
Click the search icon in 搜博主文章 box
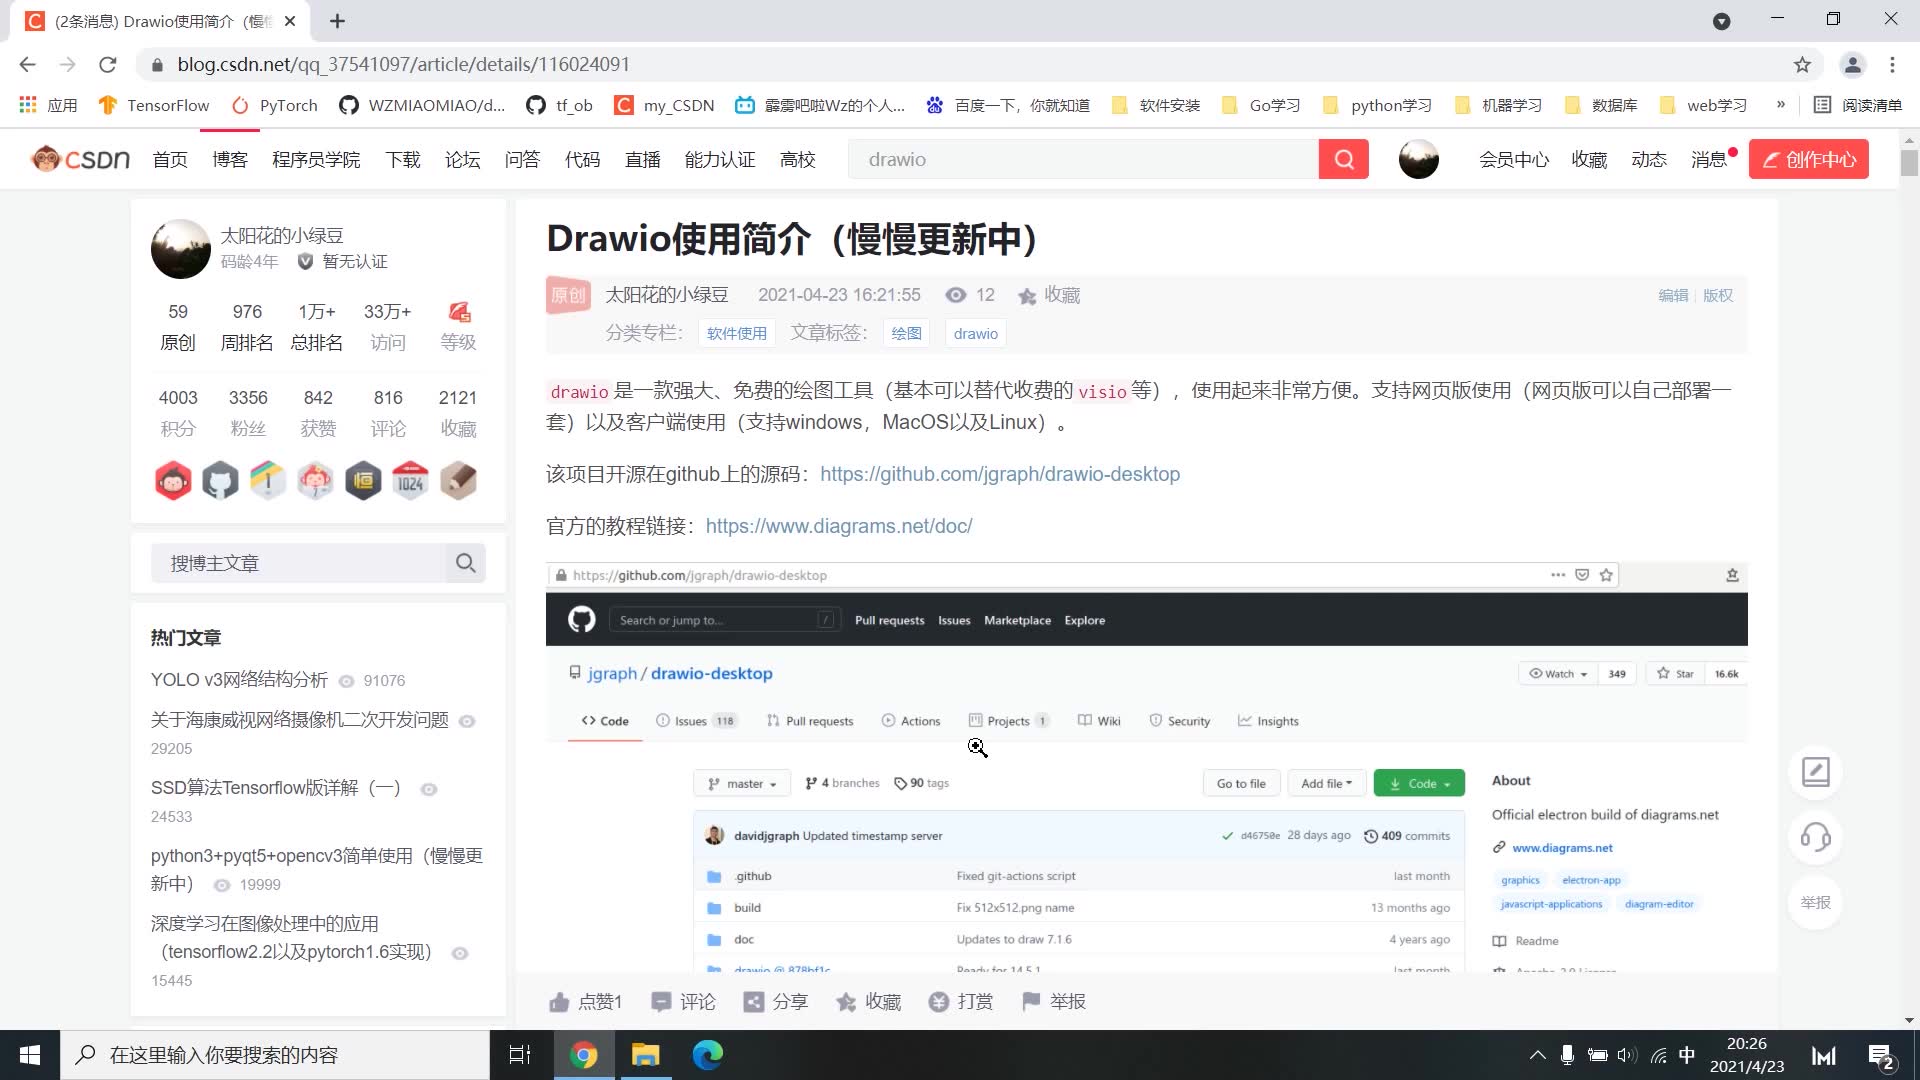(465, 563)
